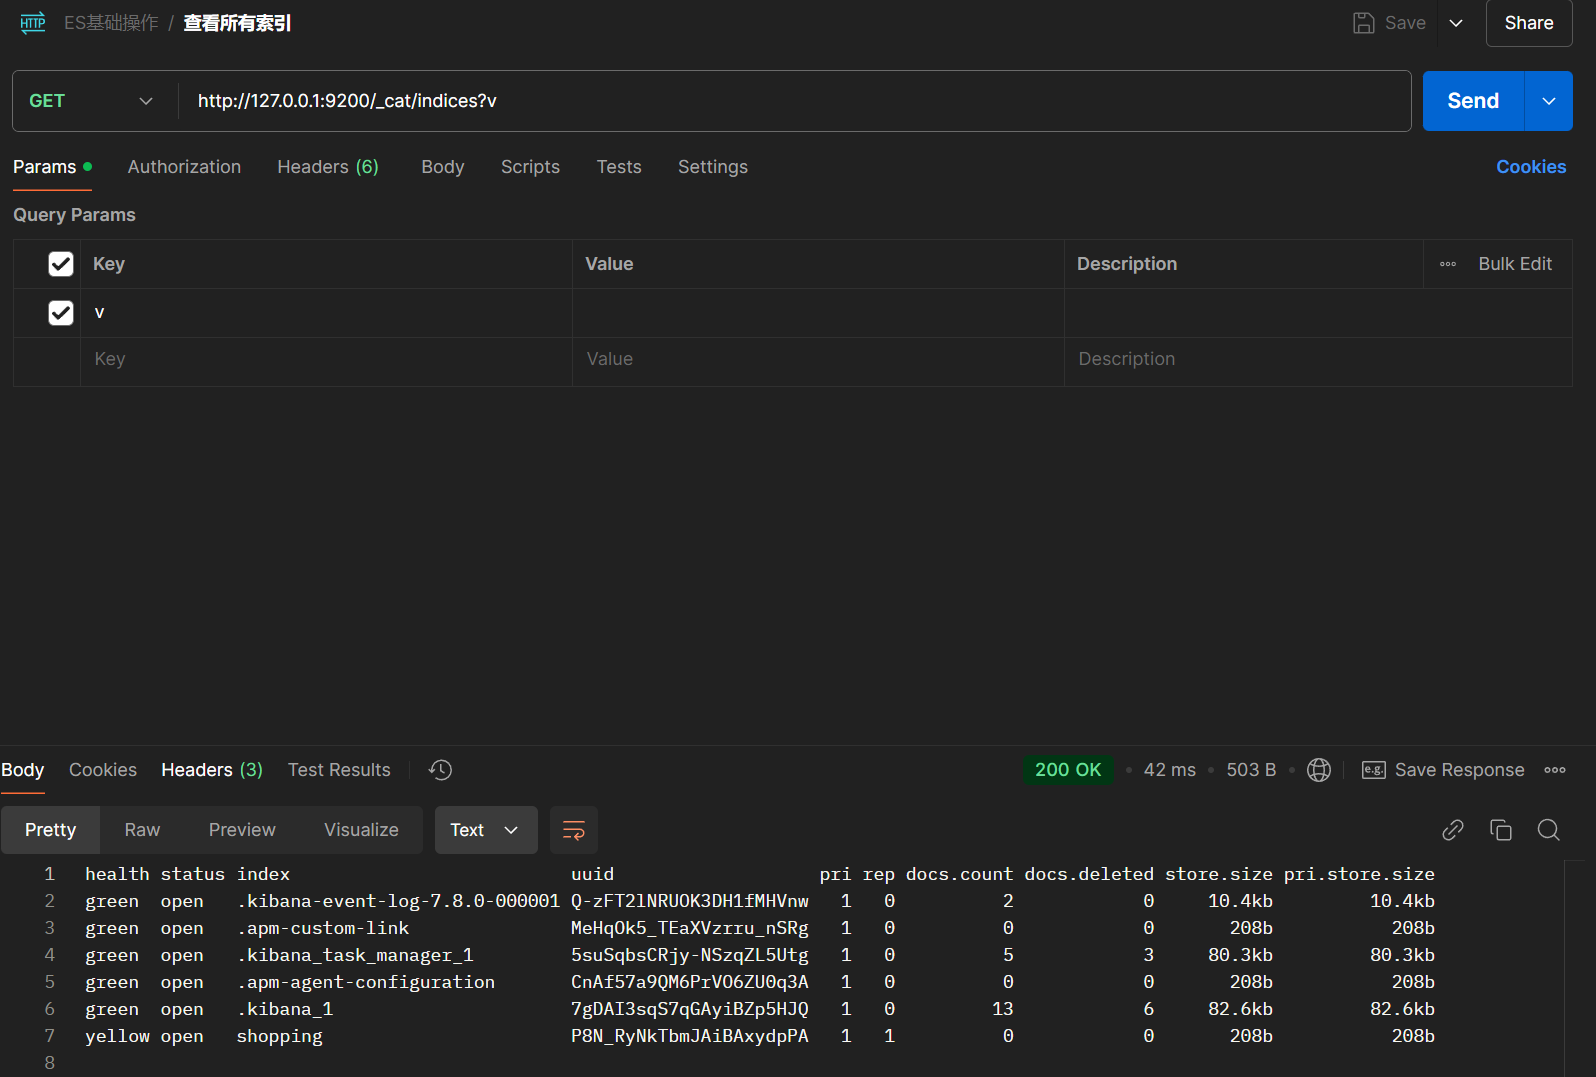The width and height of the screenshot is (1596, 1077).
Task: Open the Tests tab
Action: click(619, 167)
